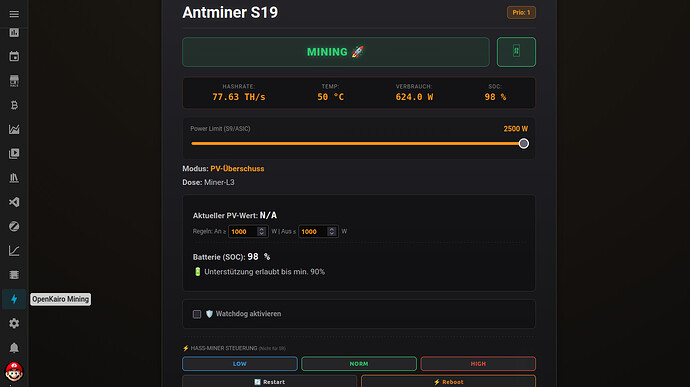
Task: Open the calendar panel in sidebar
Action: coord(14,56)
